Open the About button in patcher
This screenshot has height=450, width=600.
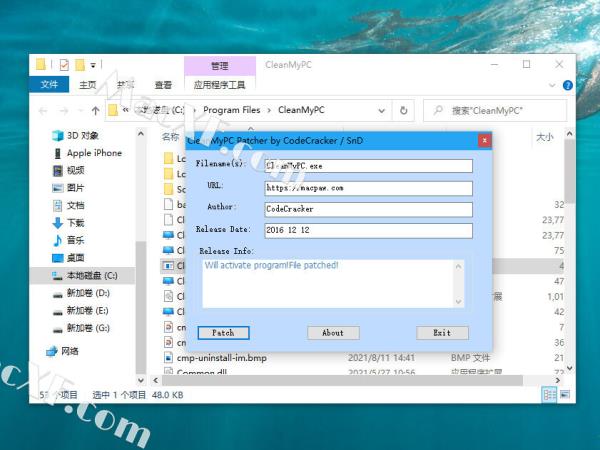[333, 333]
